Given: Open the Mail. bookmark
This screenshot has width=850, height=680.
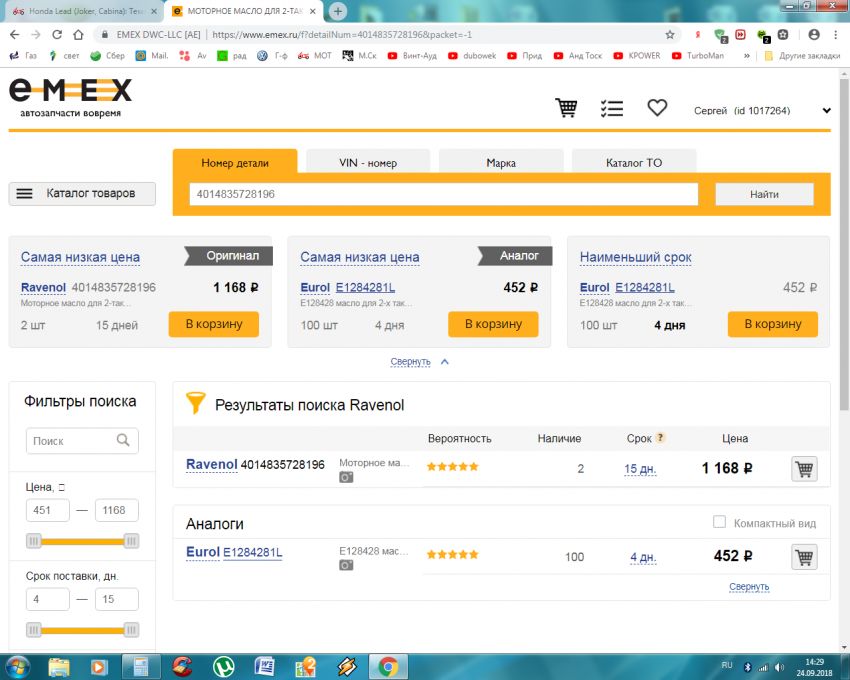Looking at the screenshot, I should coord(152,56).
